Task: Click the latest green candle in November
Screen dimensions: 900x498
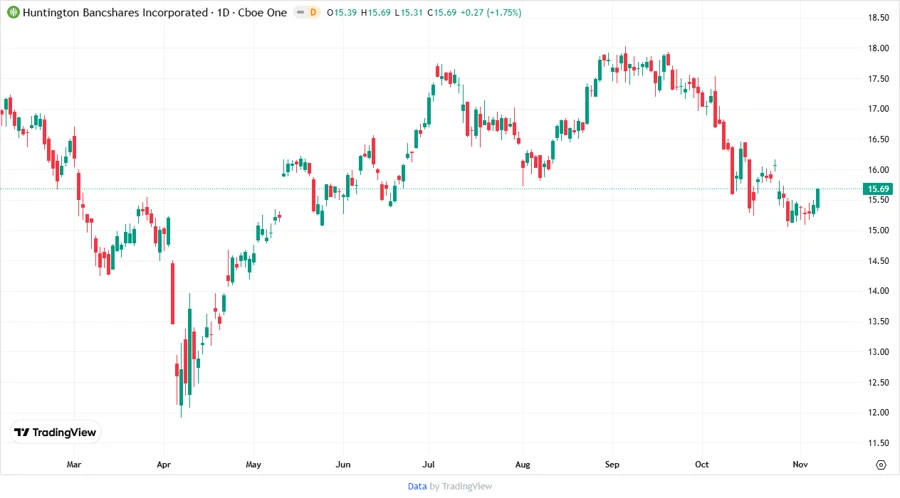Action: (x=818, y=198)
